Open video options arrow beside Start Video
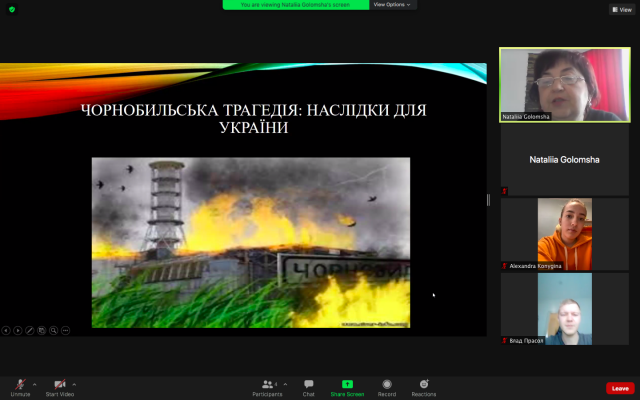Screen dimensions: 640x400 tap(74, 384)
